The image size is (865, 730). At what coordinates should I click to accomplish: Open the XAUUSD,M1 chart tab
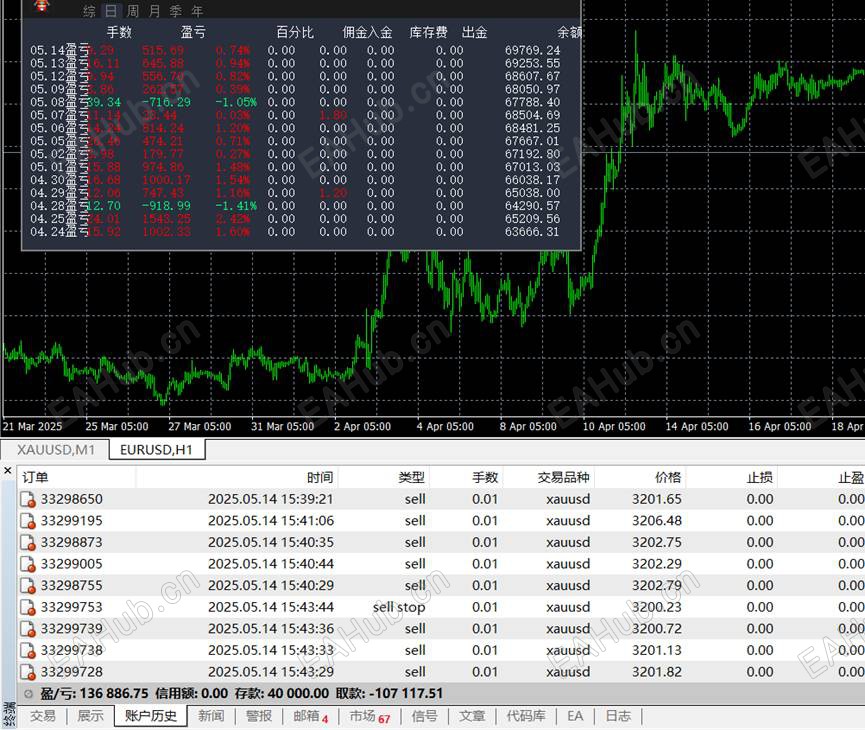pyautogui.click(x=56, y=450)
